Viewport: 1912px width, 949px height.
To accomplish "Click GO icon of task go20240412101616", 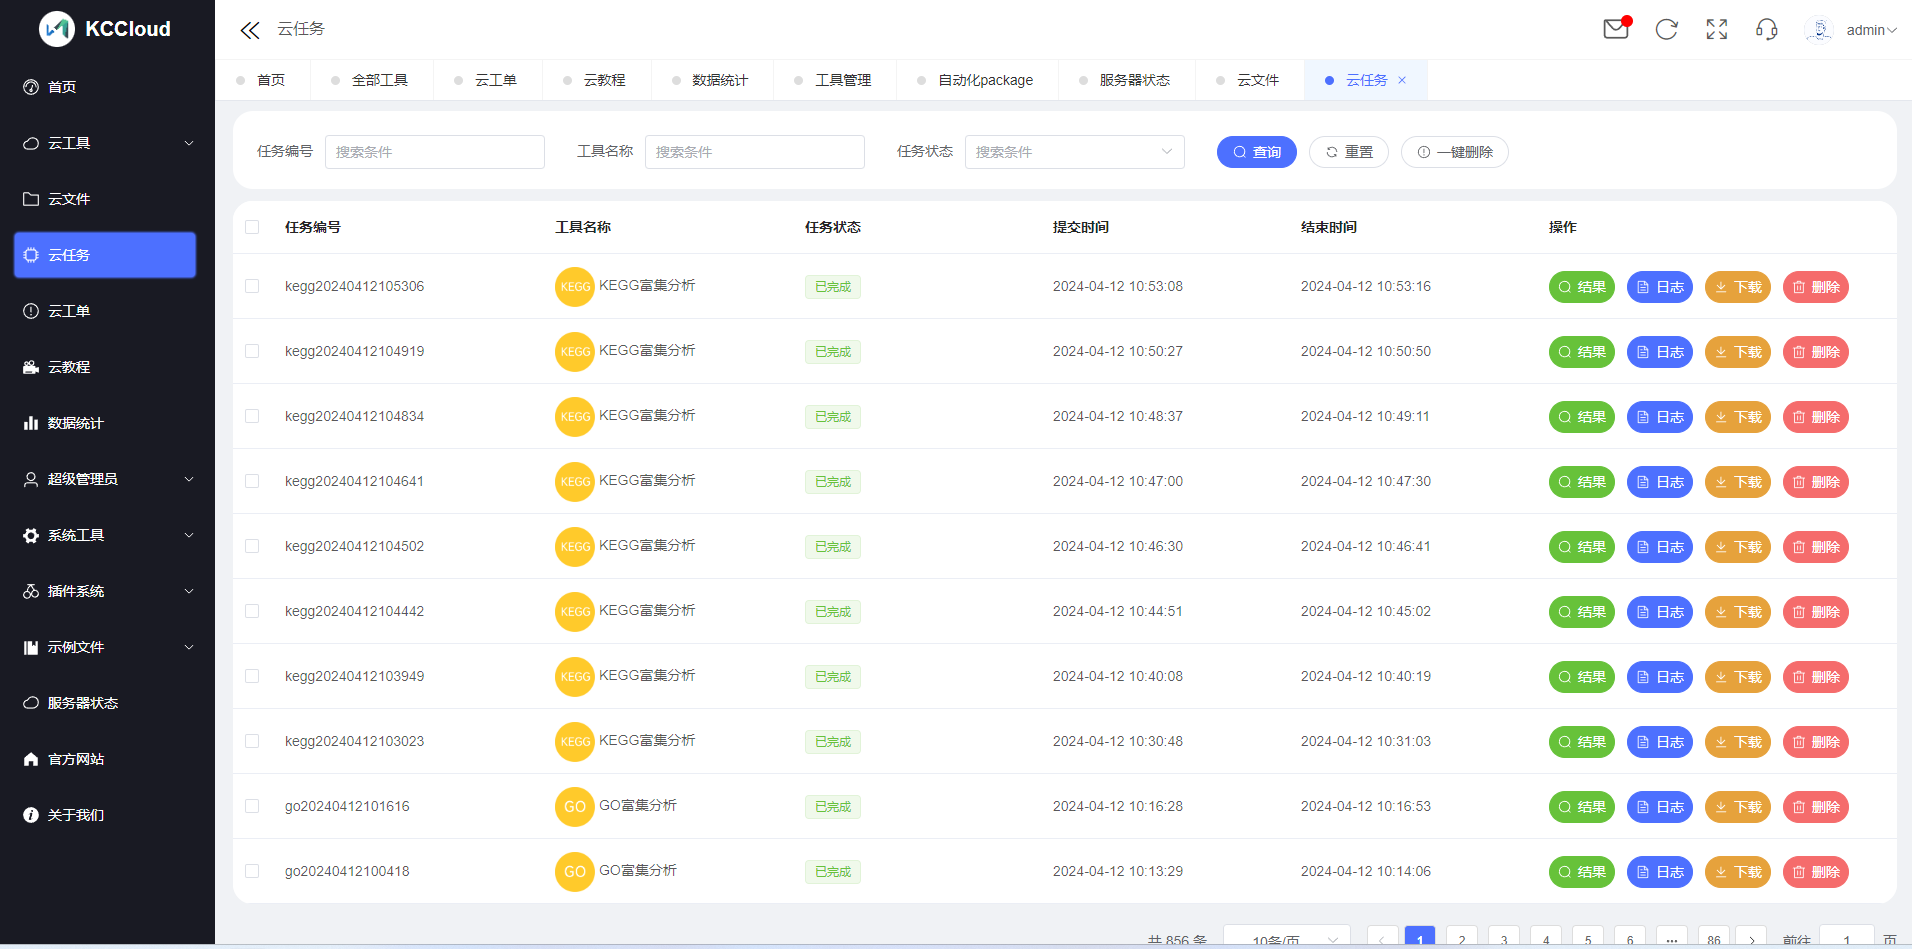I will tap(575, 807).
